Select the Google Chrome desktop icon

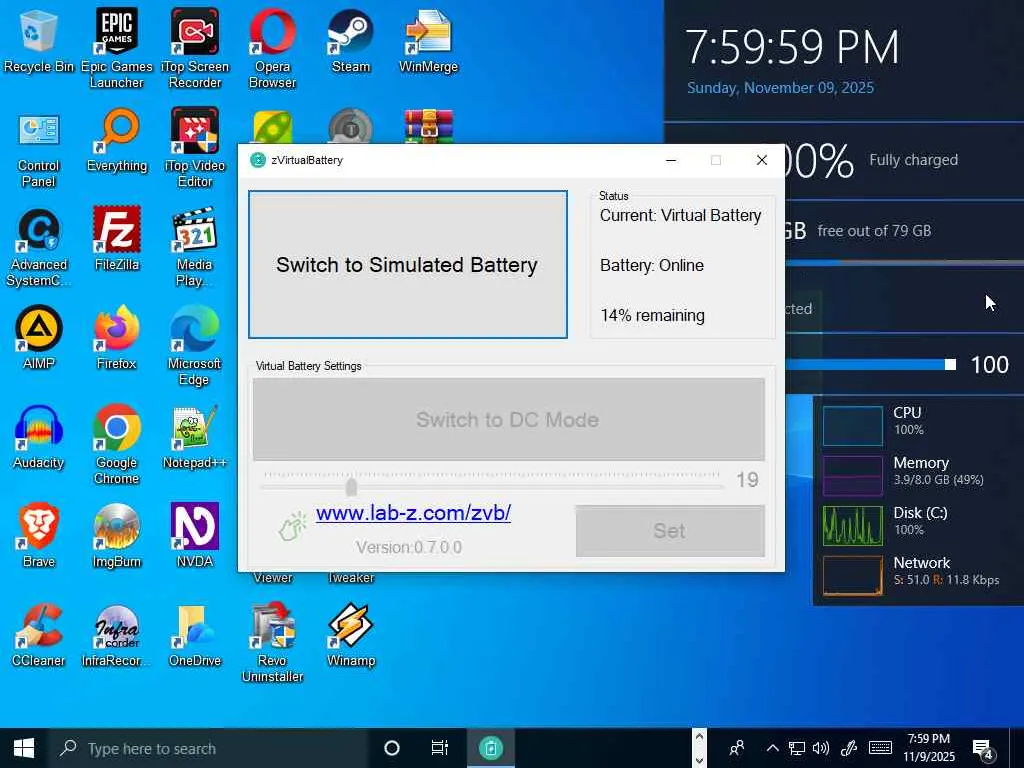[x=116, y=445]
